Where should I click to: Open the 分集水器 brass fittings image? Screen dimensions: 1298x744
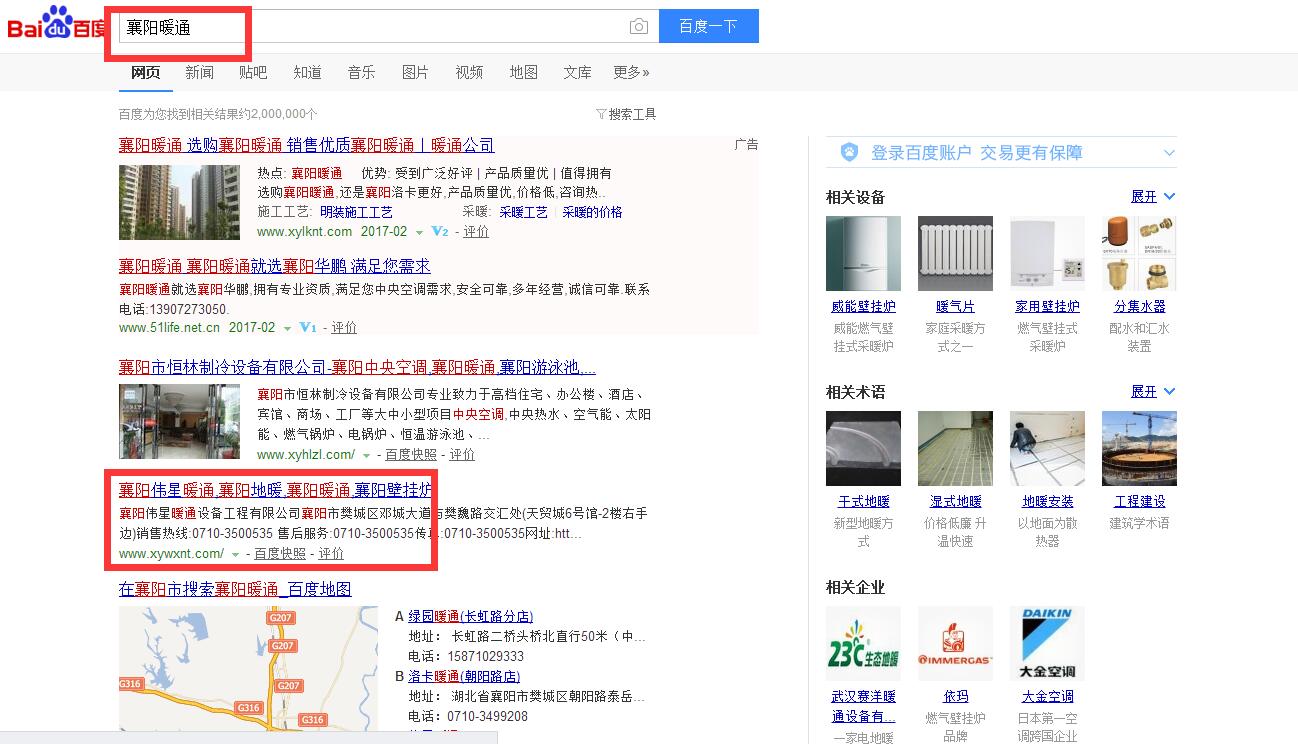(1139, 253)
